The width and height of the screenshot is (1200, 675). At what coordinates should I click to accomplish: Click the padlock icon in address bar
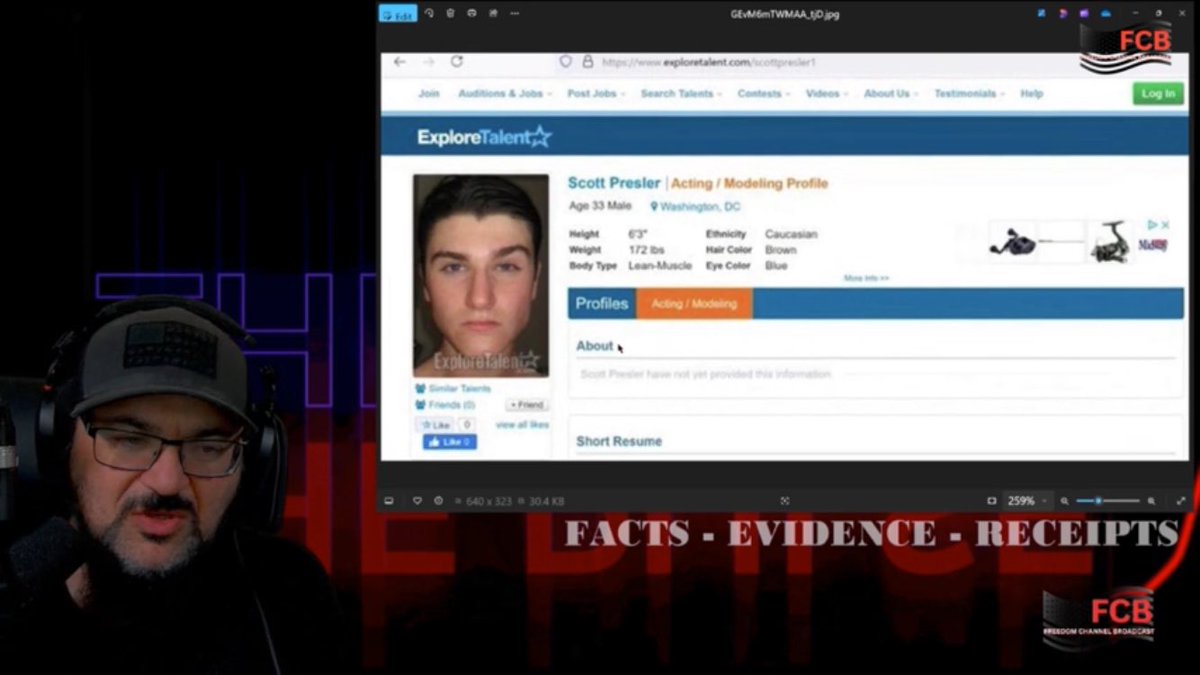click(x=588, y=62)
